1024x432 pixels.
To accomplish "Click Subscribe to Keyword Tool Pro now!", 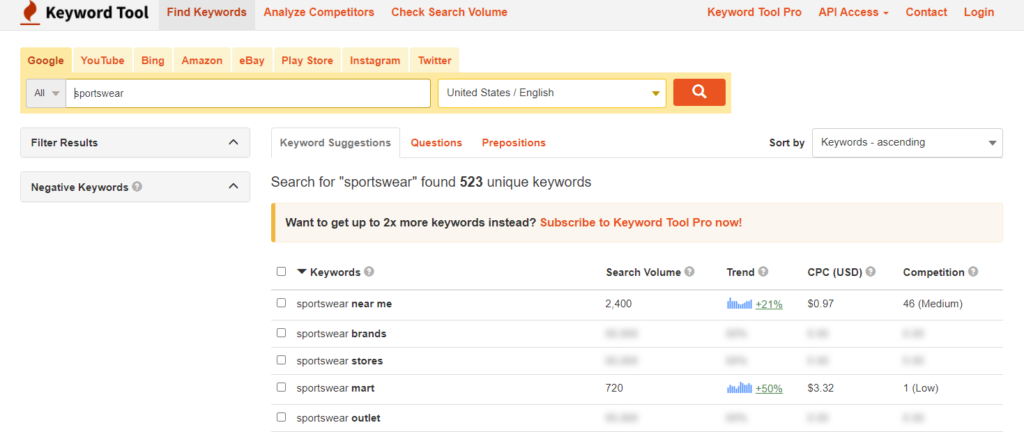I will [x=641, y=223].
